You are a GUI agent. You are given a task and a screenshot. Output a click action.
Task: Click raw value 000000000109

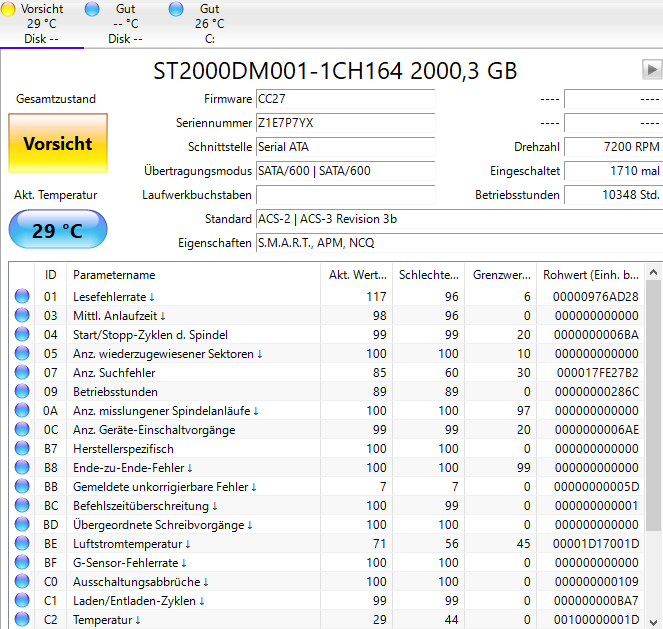597,582
